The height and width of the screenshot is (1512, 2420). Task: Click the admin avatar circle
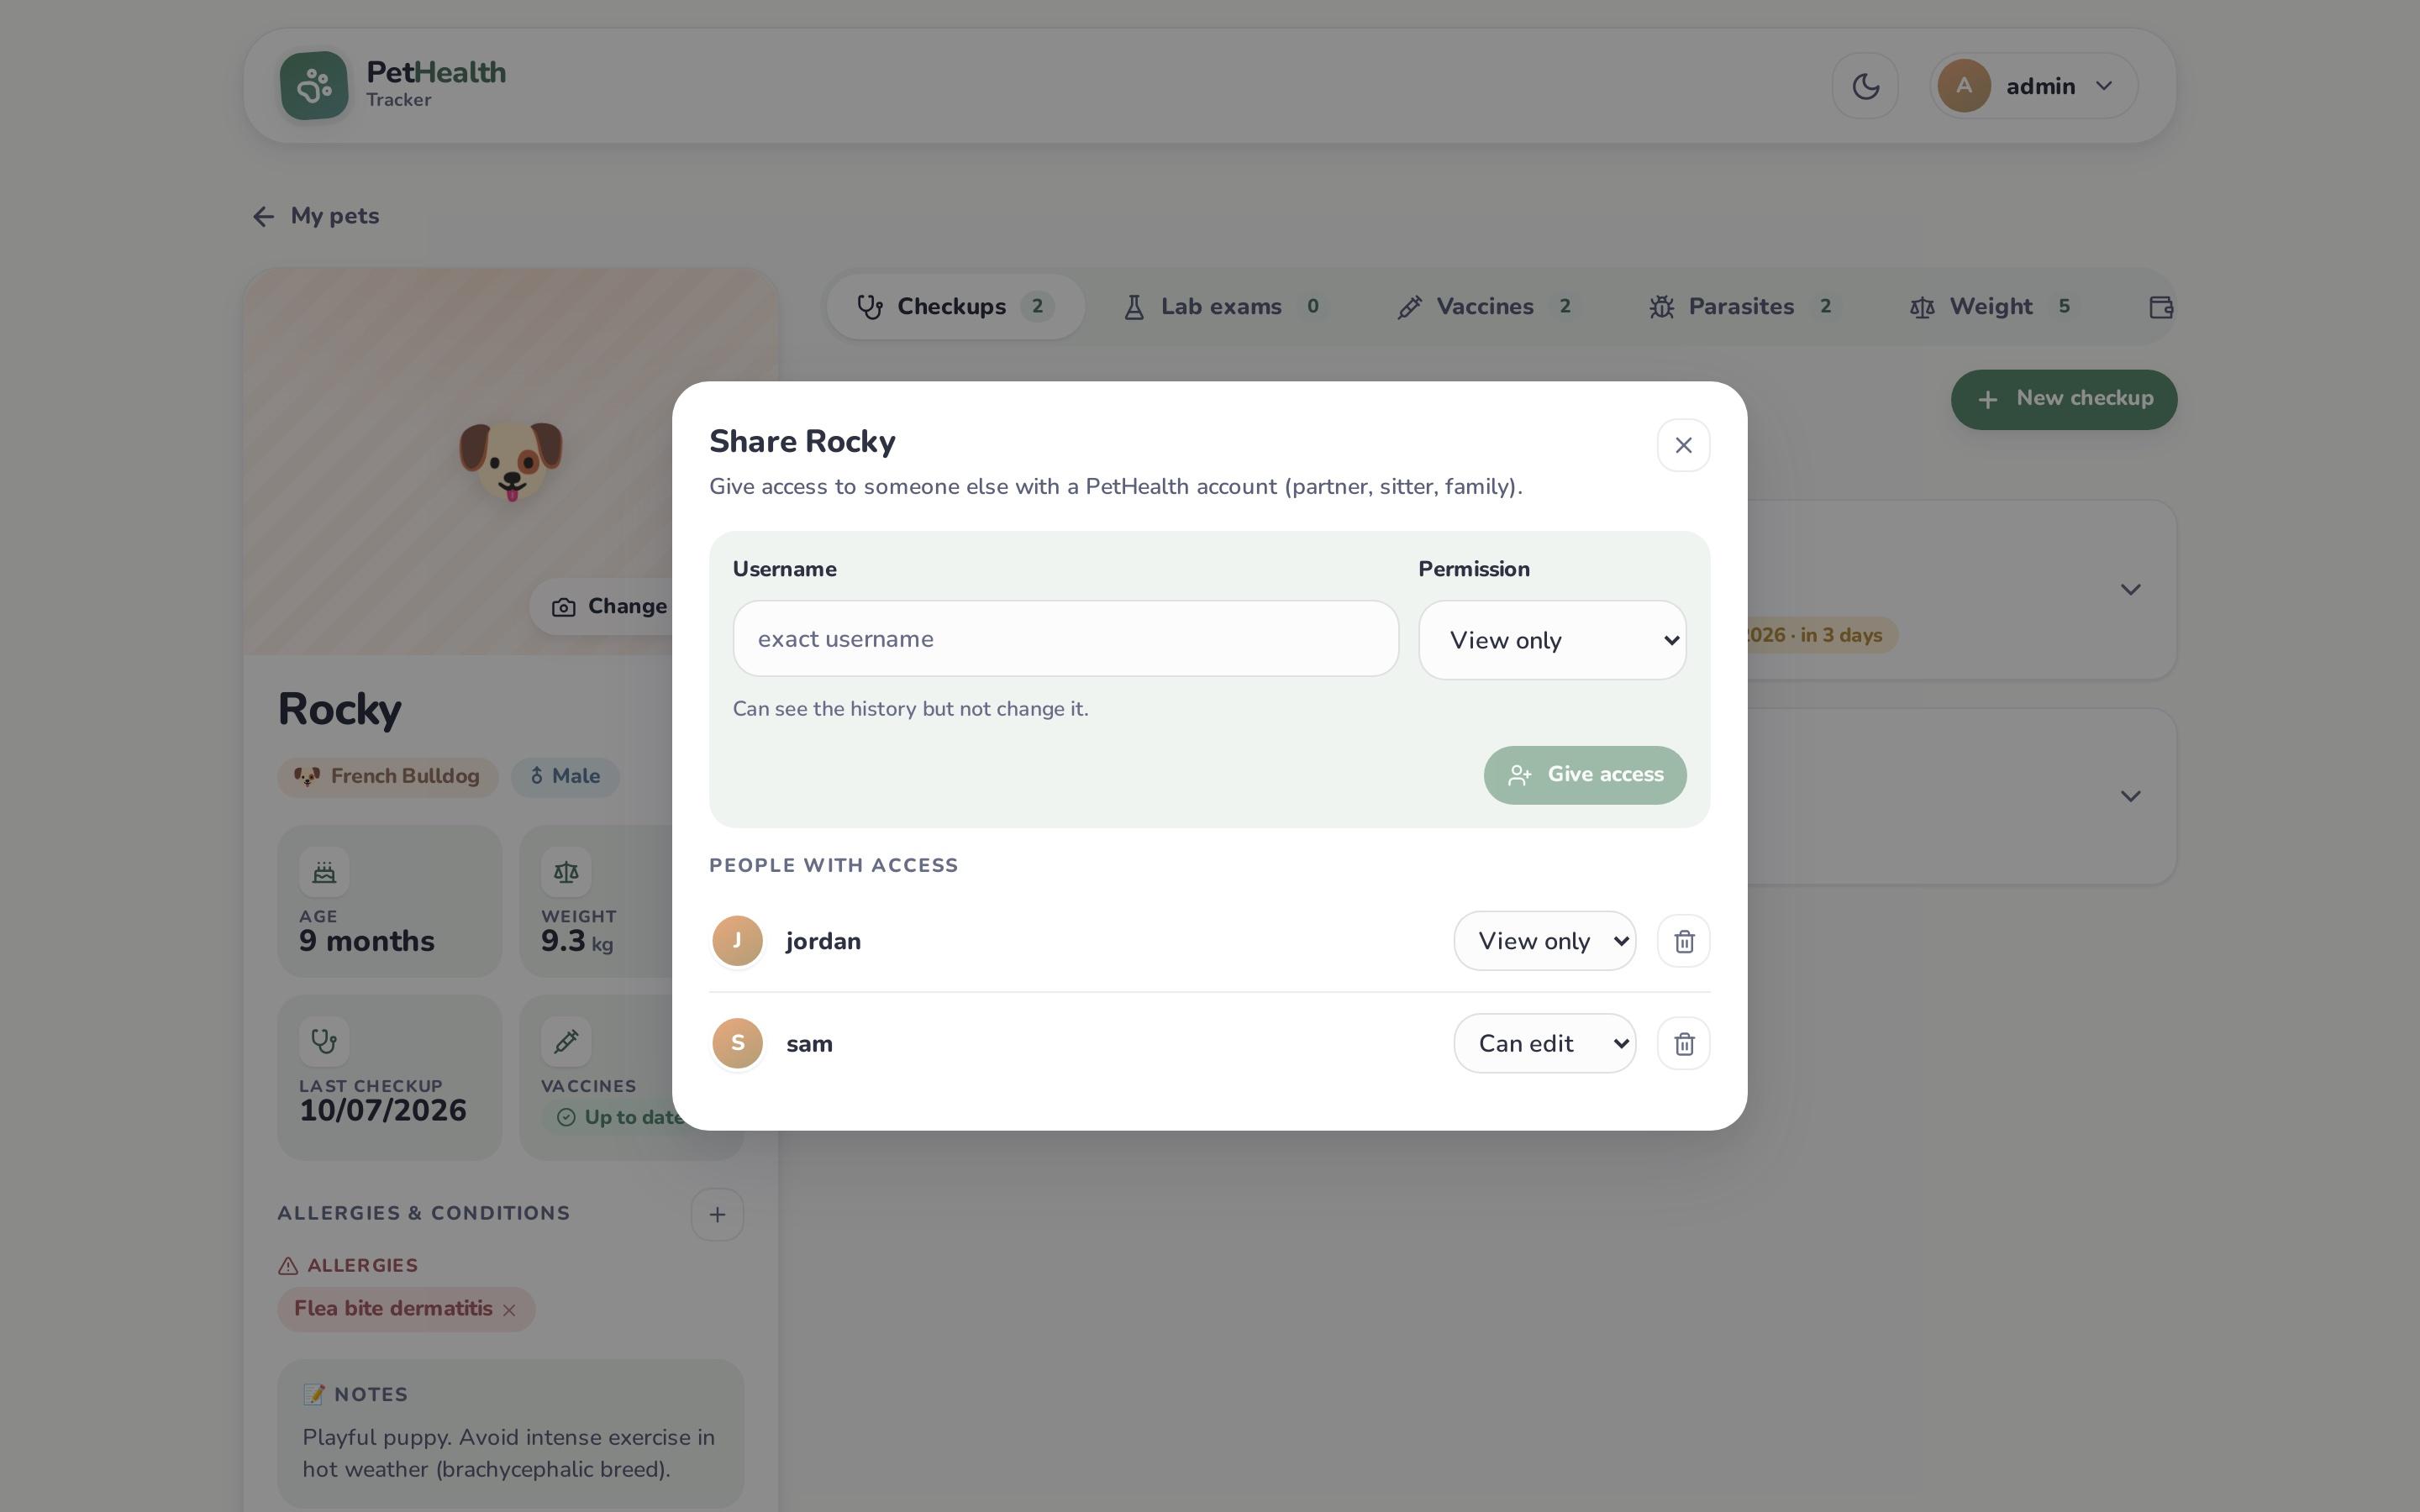[1963, 86]
